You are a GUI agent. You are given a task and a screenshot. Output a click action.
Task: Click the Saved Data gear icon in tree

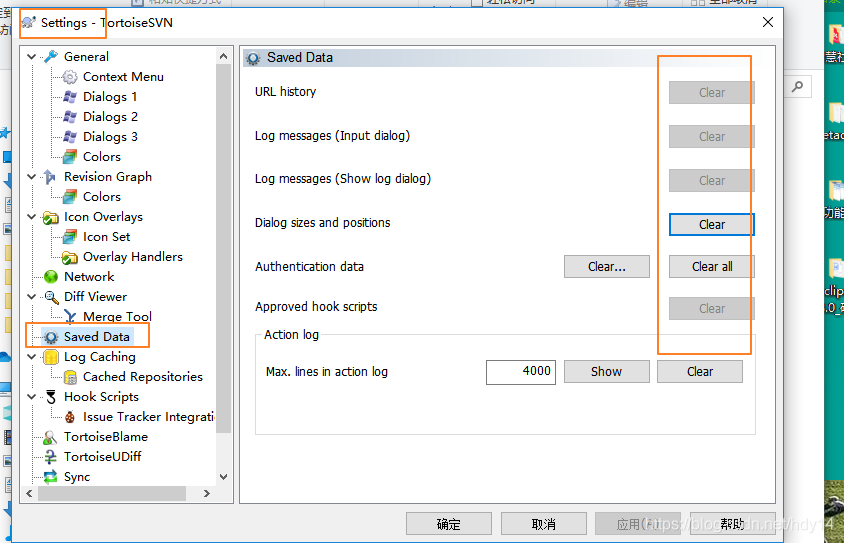pyautogui.click(x=51, y=337)
